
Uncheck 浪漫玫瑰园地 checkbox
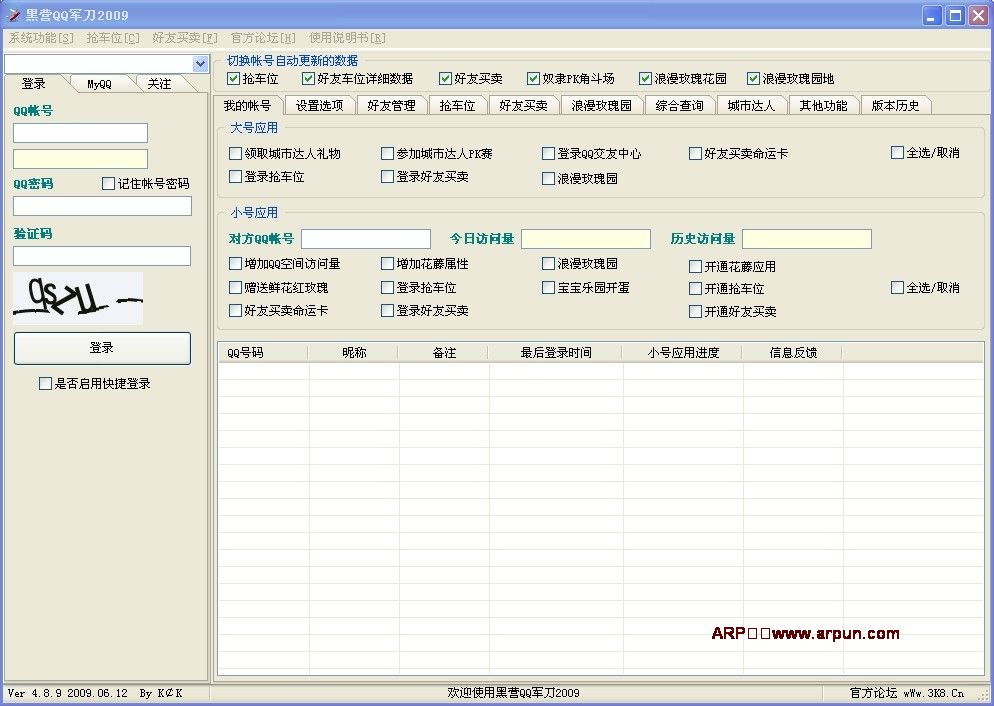754,79
